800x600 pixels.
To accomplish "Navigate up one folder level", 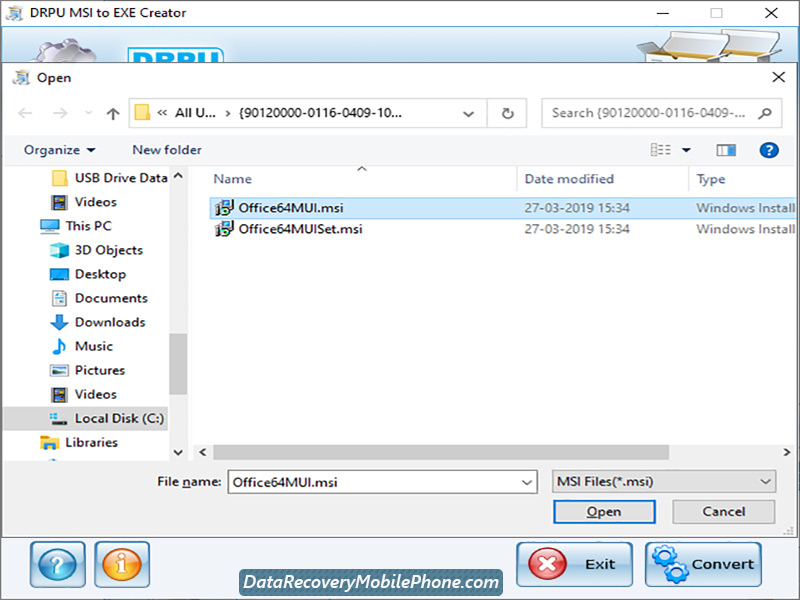I will coord(112,113).
